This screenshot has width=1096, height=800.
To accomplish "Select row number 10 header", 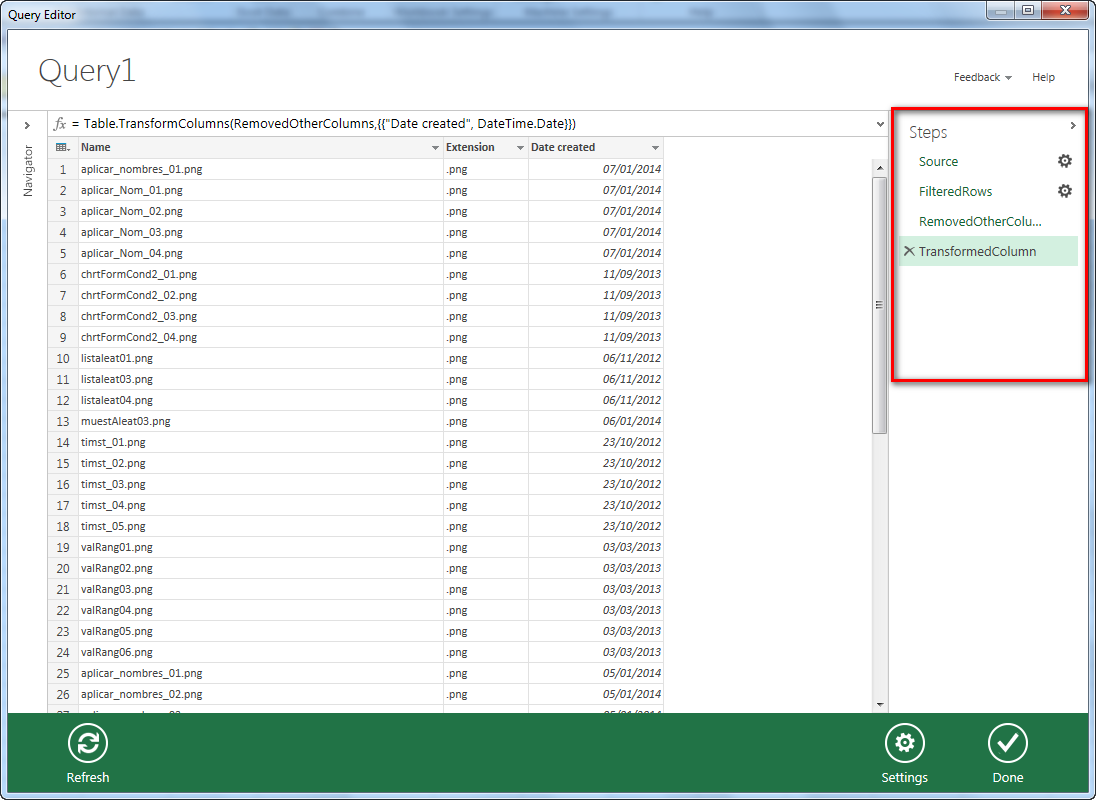I will (63, 358).
